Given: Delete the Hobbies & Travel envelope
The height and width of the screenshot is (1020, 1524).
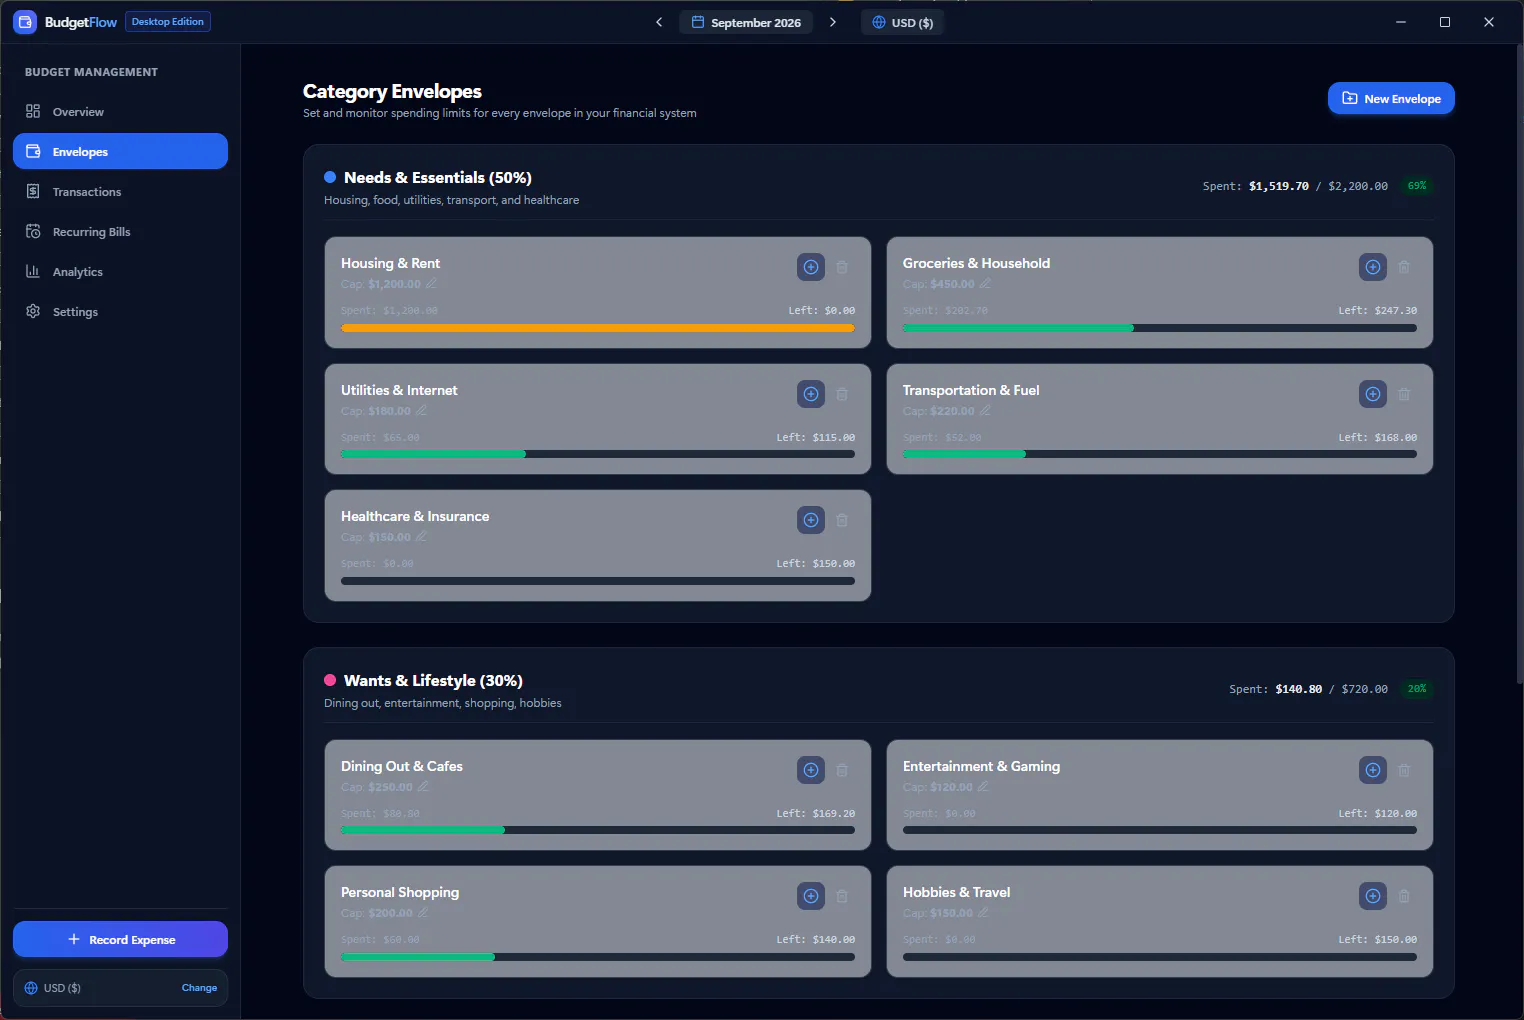Looking at the screenshot, I should [1404, 896].
